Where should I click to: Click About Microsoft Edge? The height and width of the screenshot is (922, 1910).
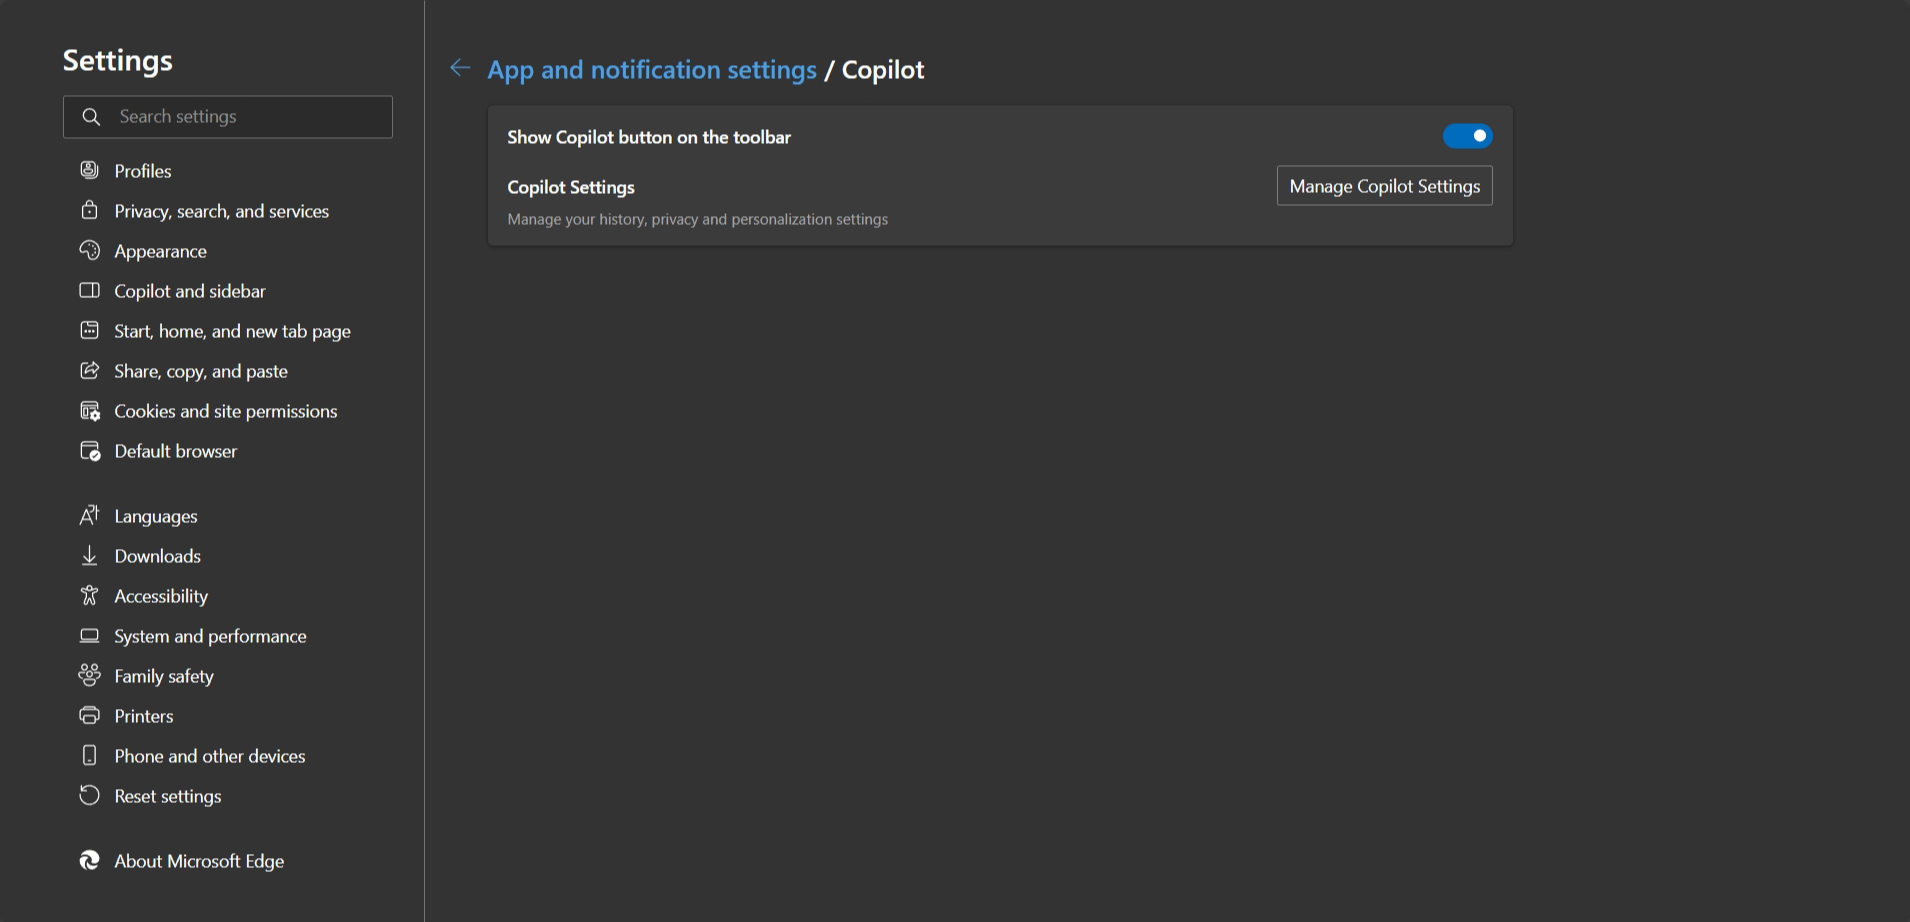coord(199,860)
